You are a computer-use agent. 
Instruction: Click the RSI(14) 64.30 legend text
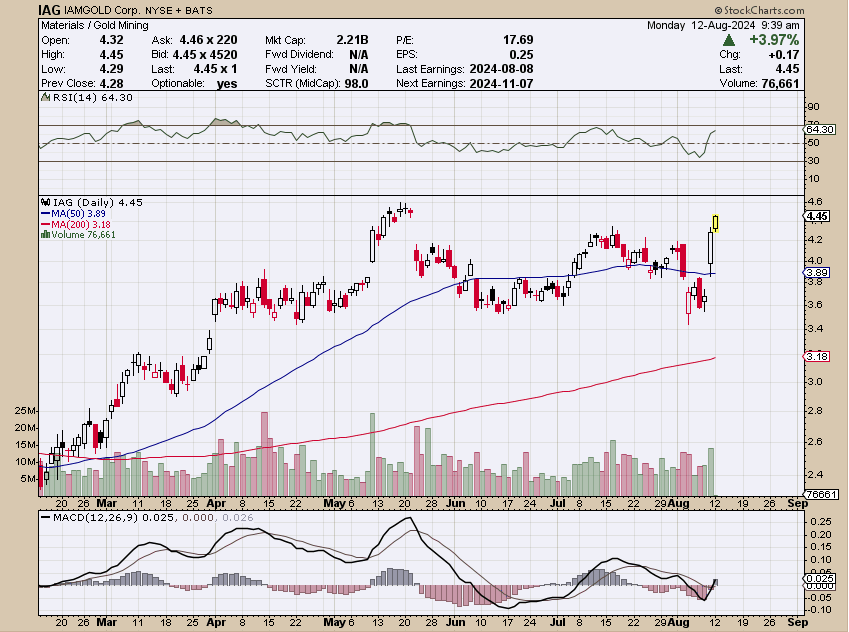[93, 97]
